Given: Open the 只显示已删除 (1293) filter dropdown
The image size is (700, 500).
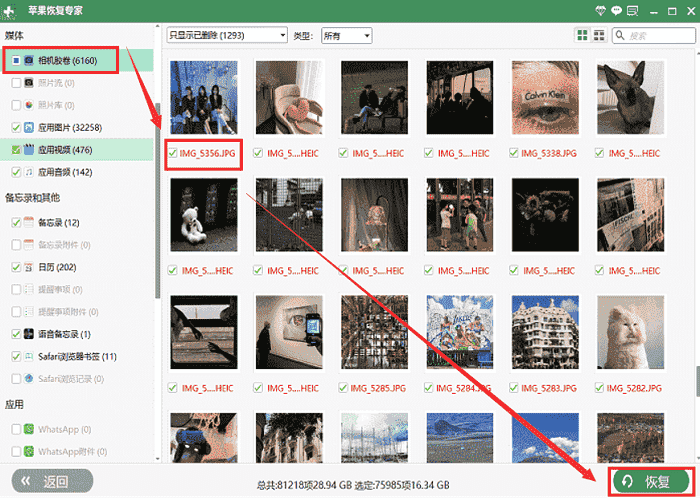Looking at the screenshot, I should point(227,36).
